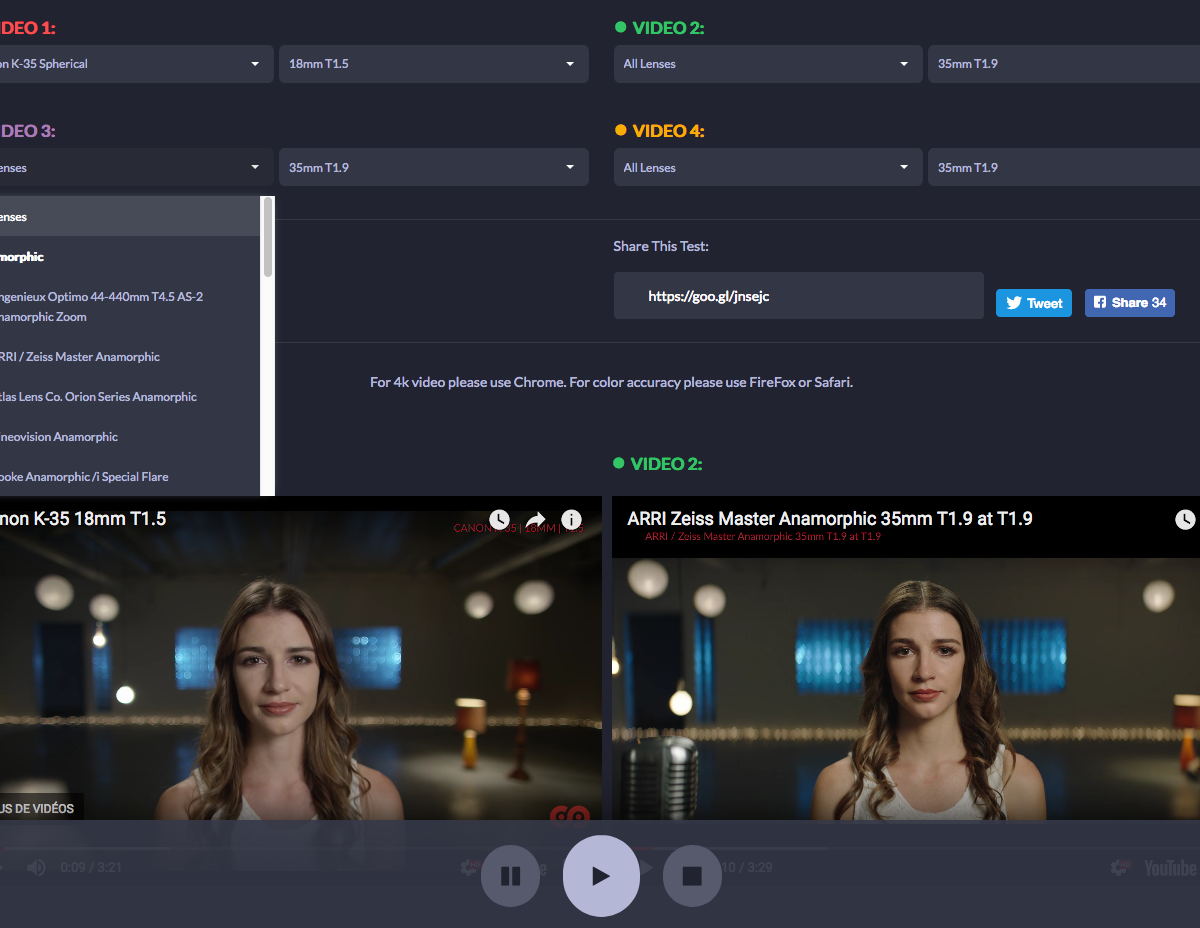Stop all videos with the stop button
The height and width of the screenshot is (928, 1200).
coord(692,876)
